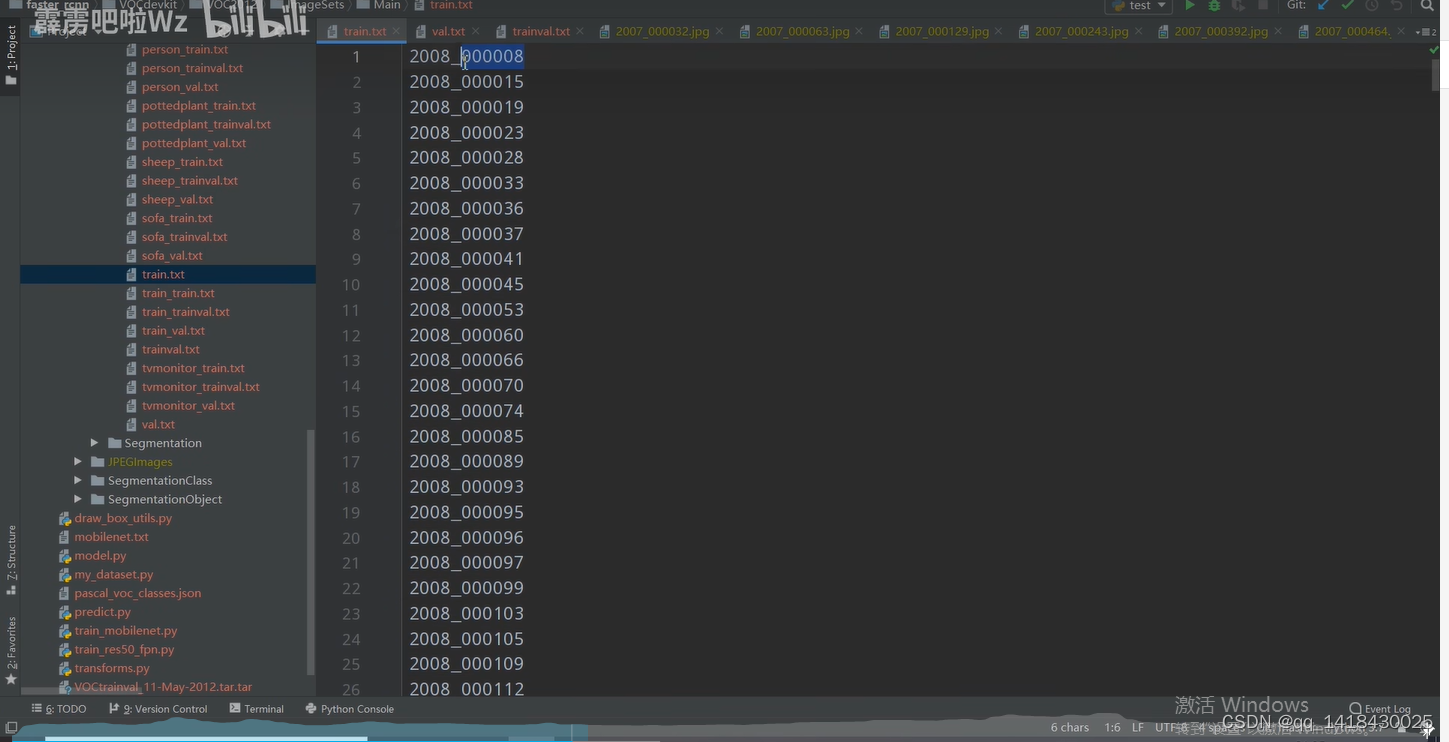Screen dimensions: 1449x742
Task: Close the train.txt editor tab
Action: [x=396, y=32]
